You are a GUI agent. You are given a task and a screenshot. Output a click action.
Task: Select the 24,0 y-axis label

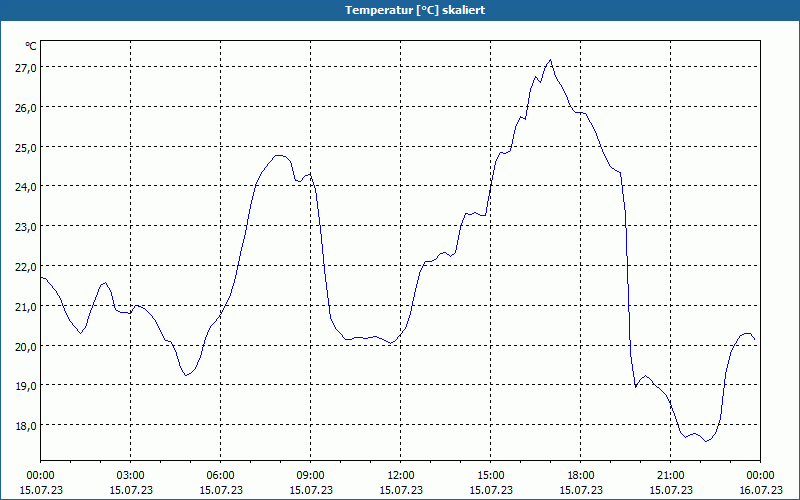26,187
